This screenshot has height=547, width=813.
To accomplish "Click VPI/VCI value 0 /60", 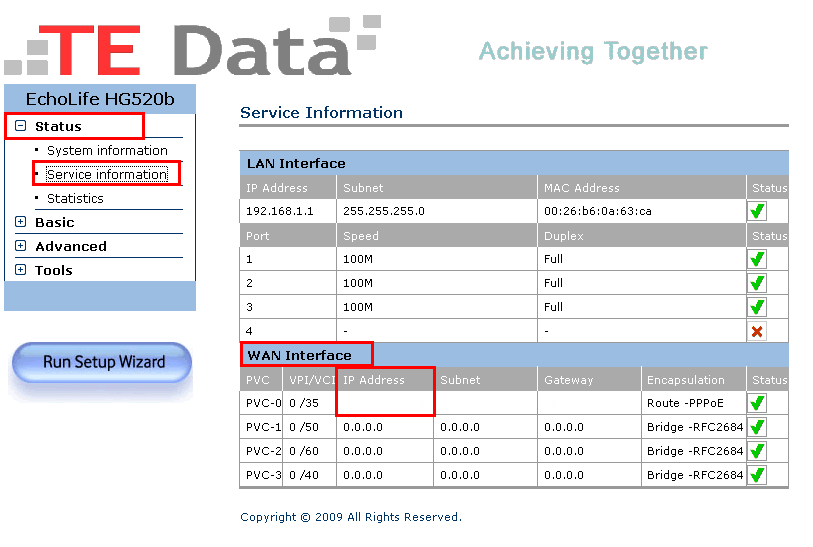I will click(x=304, y=451).
